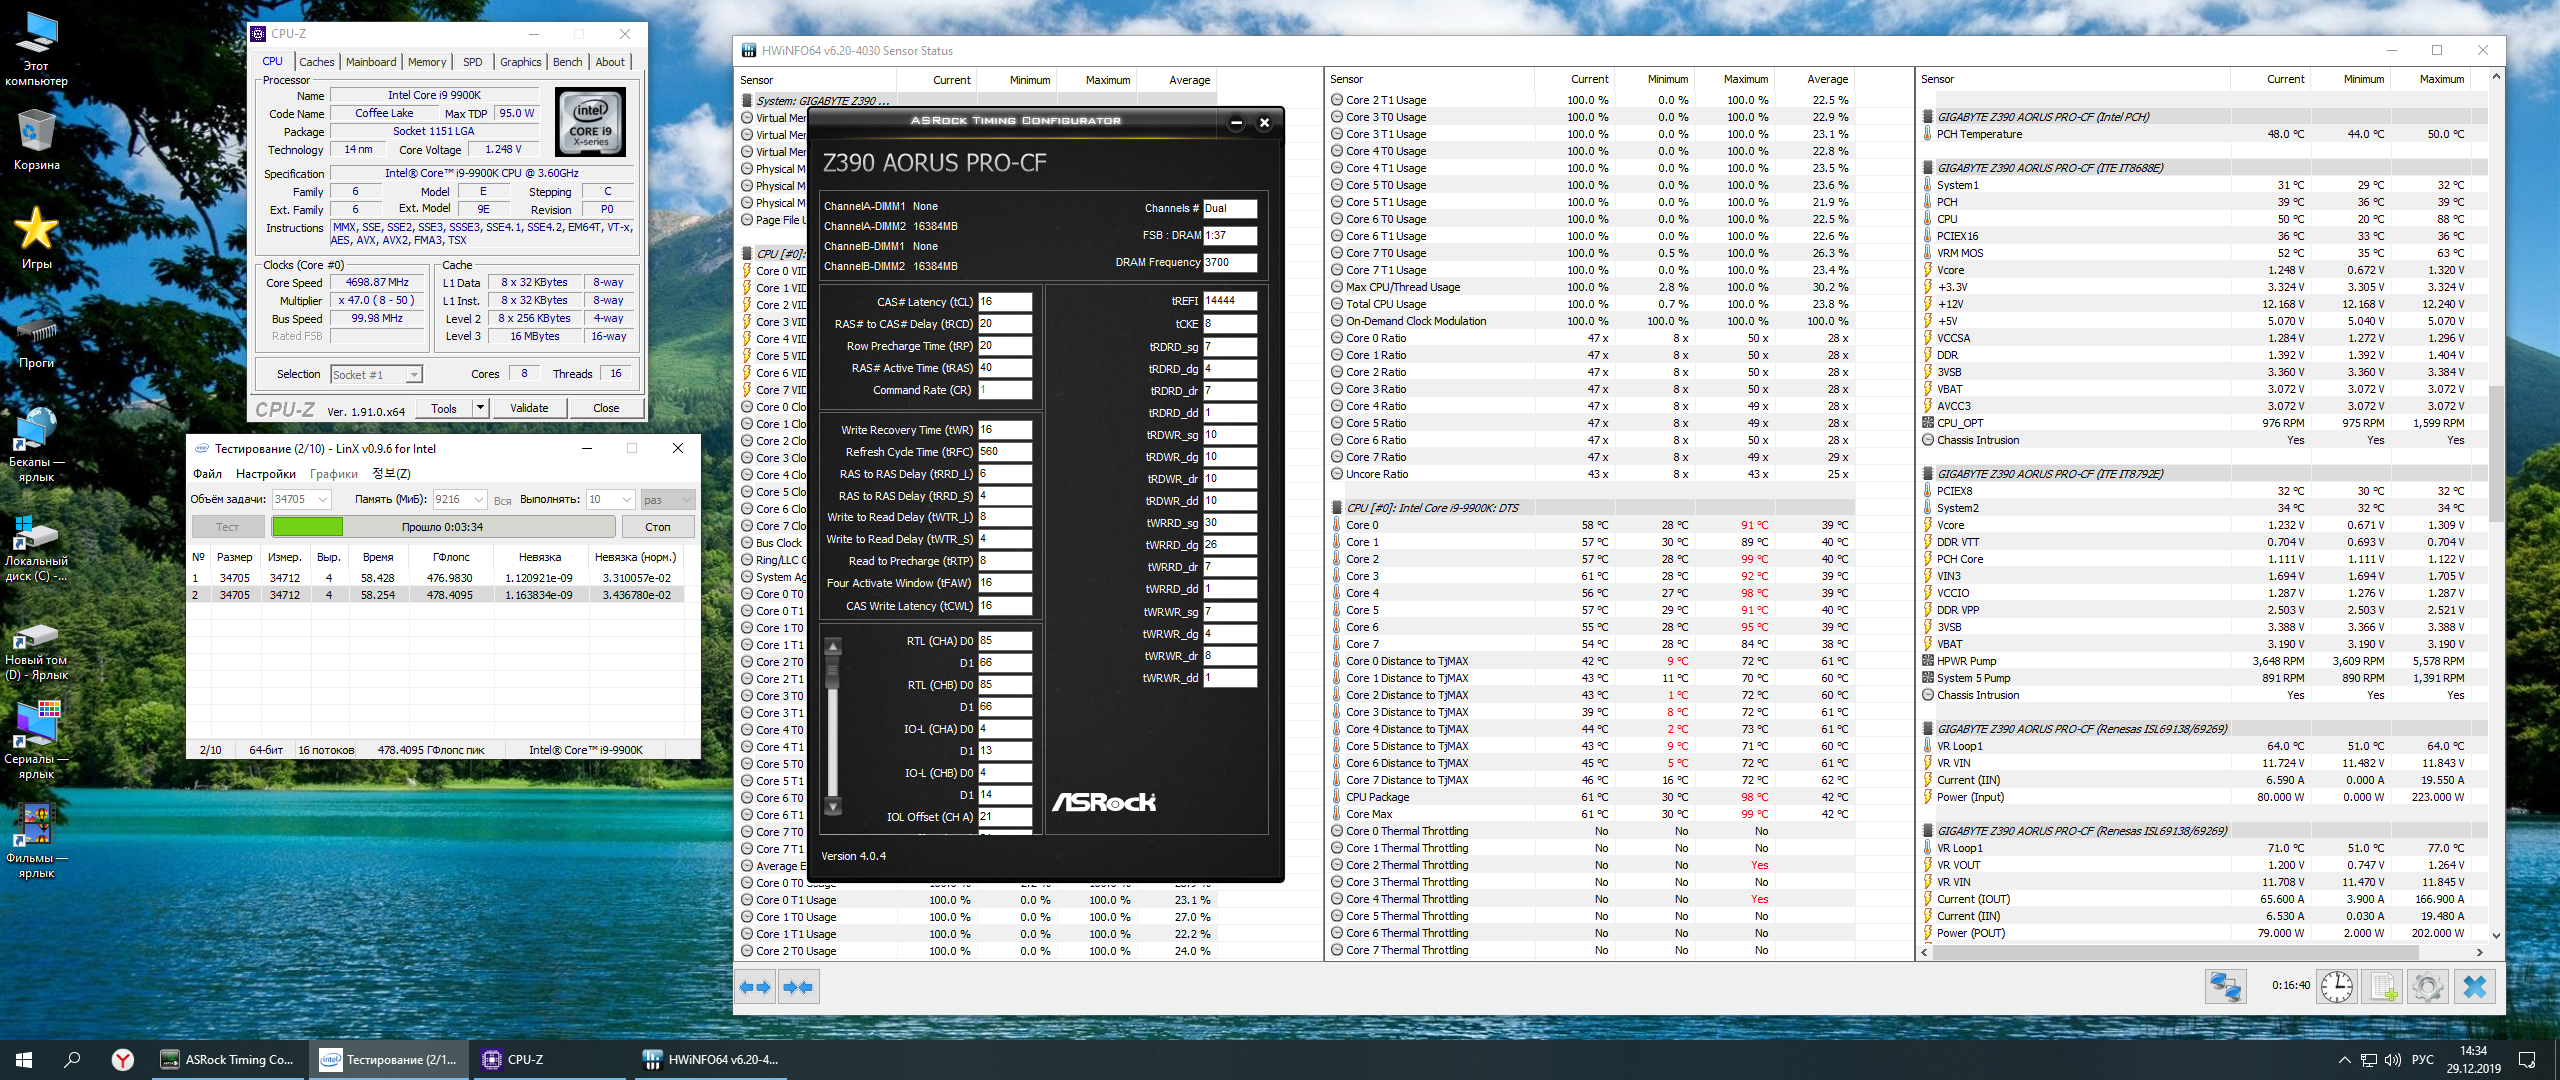Click the HWiNFO reset clock icon
2560x1080 pixels.
[x=2337, y=987]
